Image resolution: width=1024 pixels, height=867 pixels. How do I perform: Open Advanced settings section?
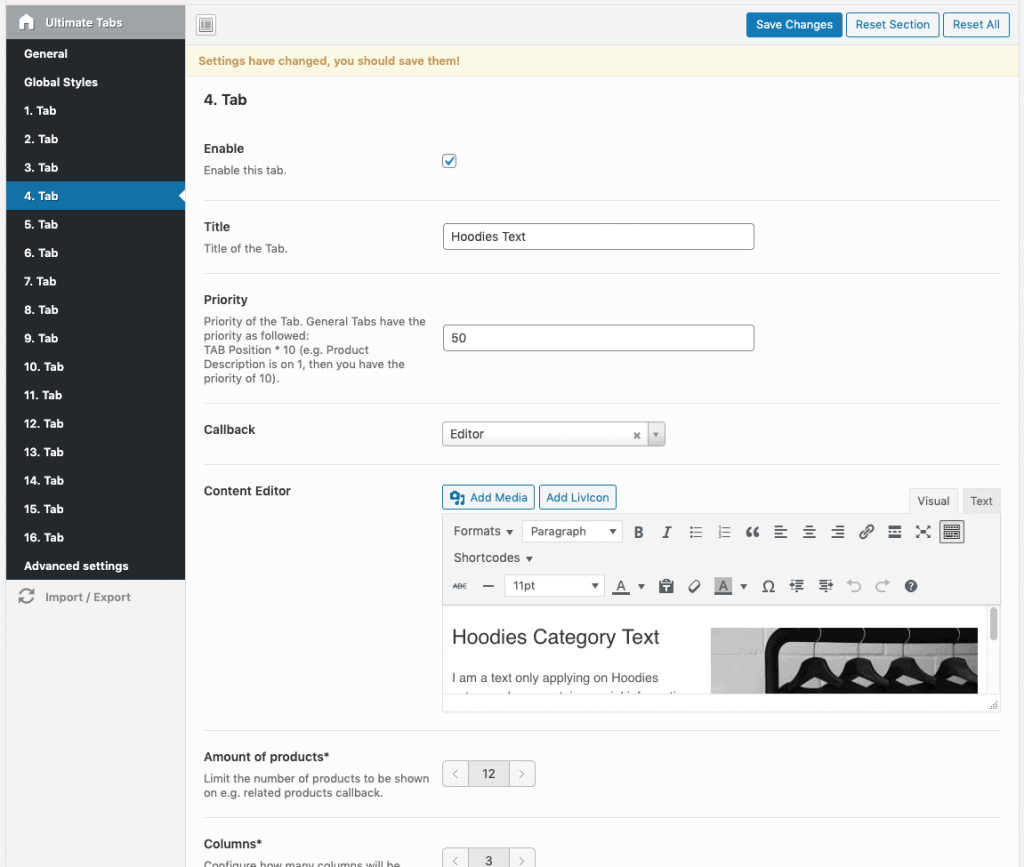pos(95,566)
